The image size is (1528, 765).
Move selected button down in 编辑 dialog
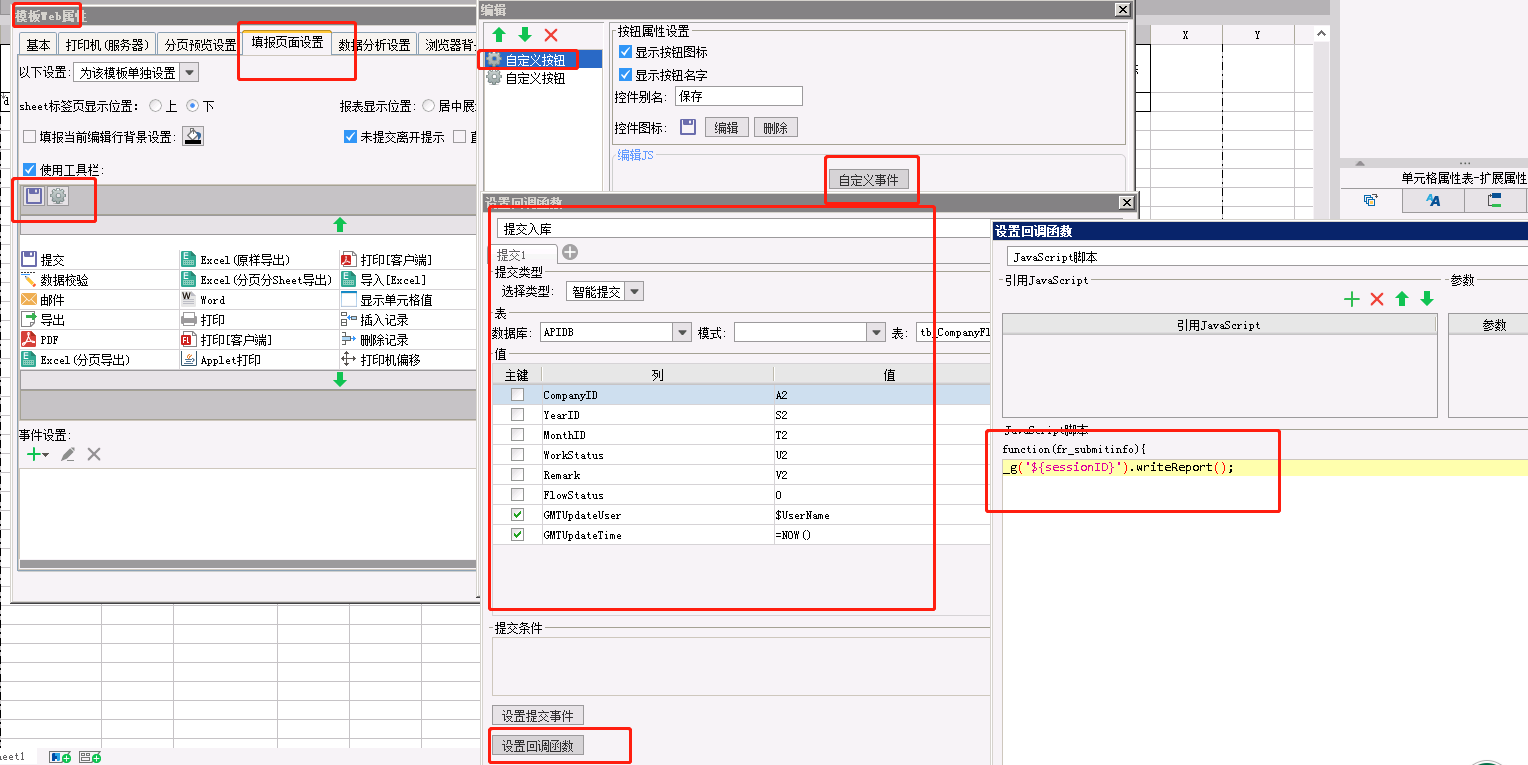click(x=525, y=35)
